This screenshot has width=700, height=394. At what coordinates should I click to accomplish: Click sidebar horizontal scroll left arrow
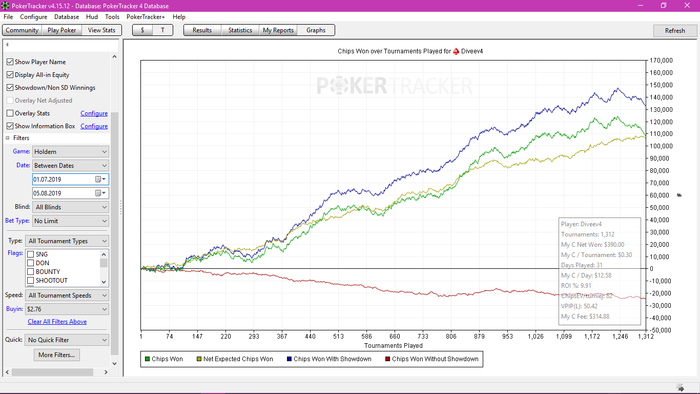click(x=7, y=372)
